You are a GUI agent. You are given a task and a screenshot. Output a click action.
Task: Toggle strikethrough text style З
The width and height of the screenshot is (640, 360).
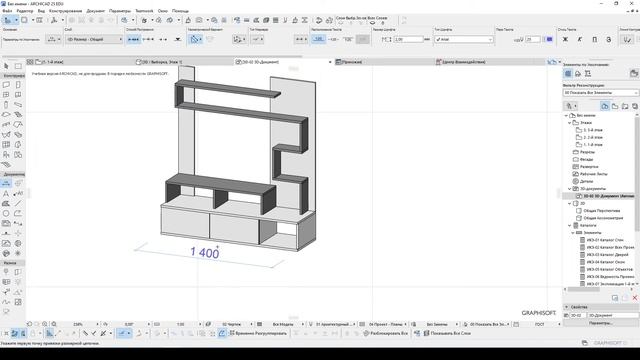[609, 40]
